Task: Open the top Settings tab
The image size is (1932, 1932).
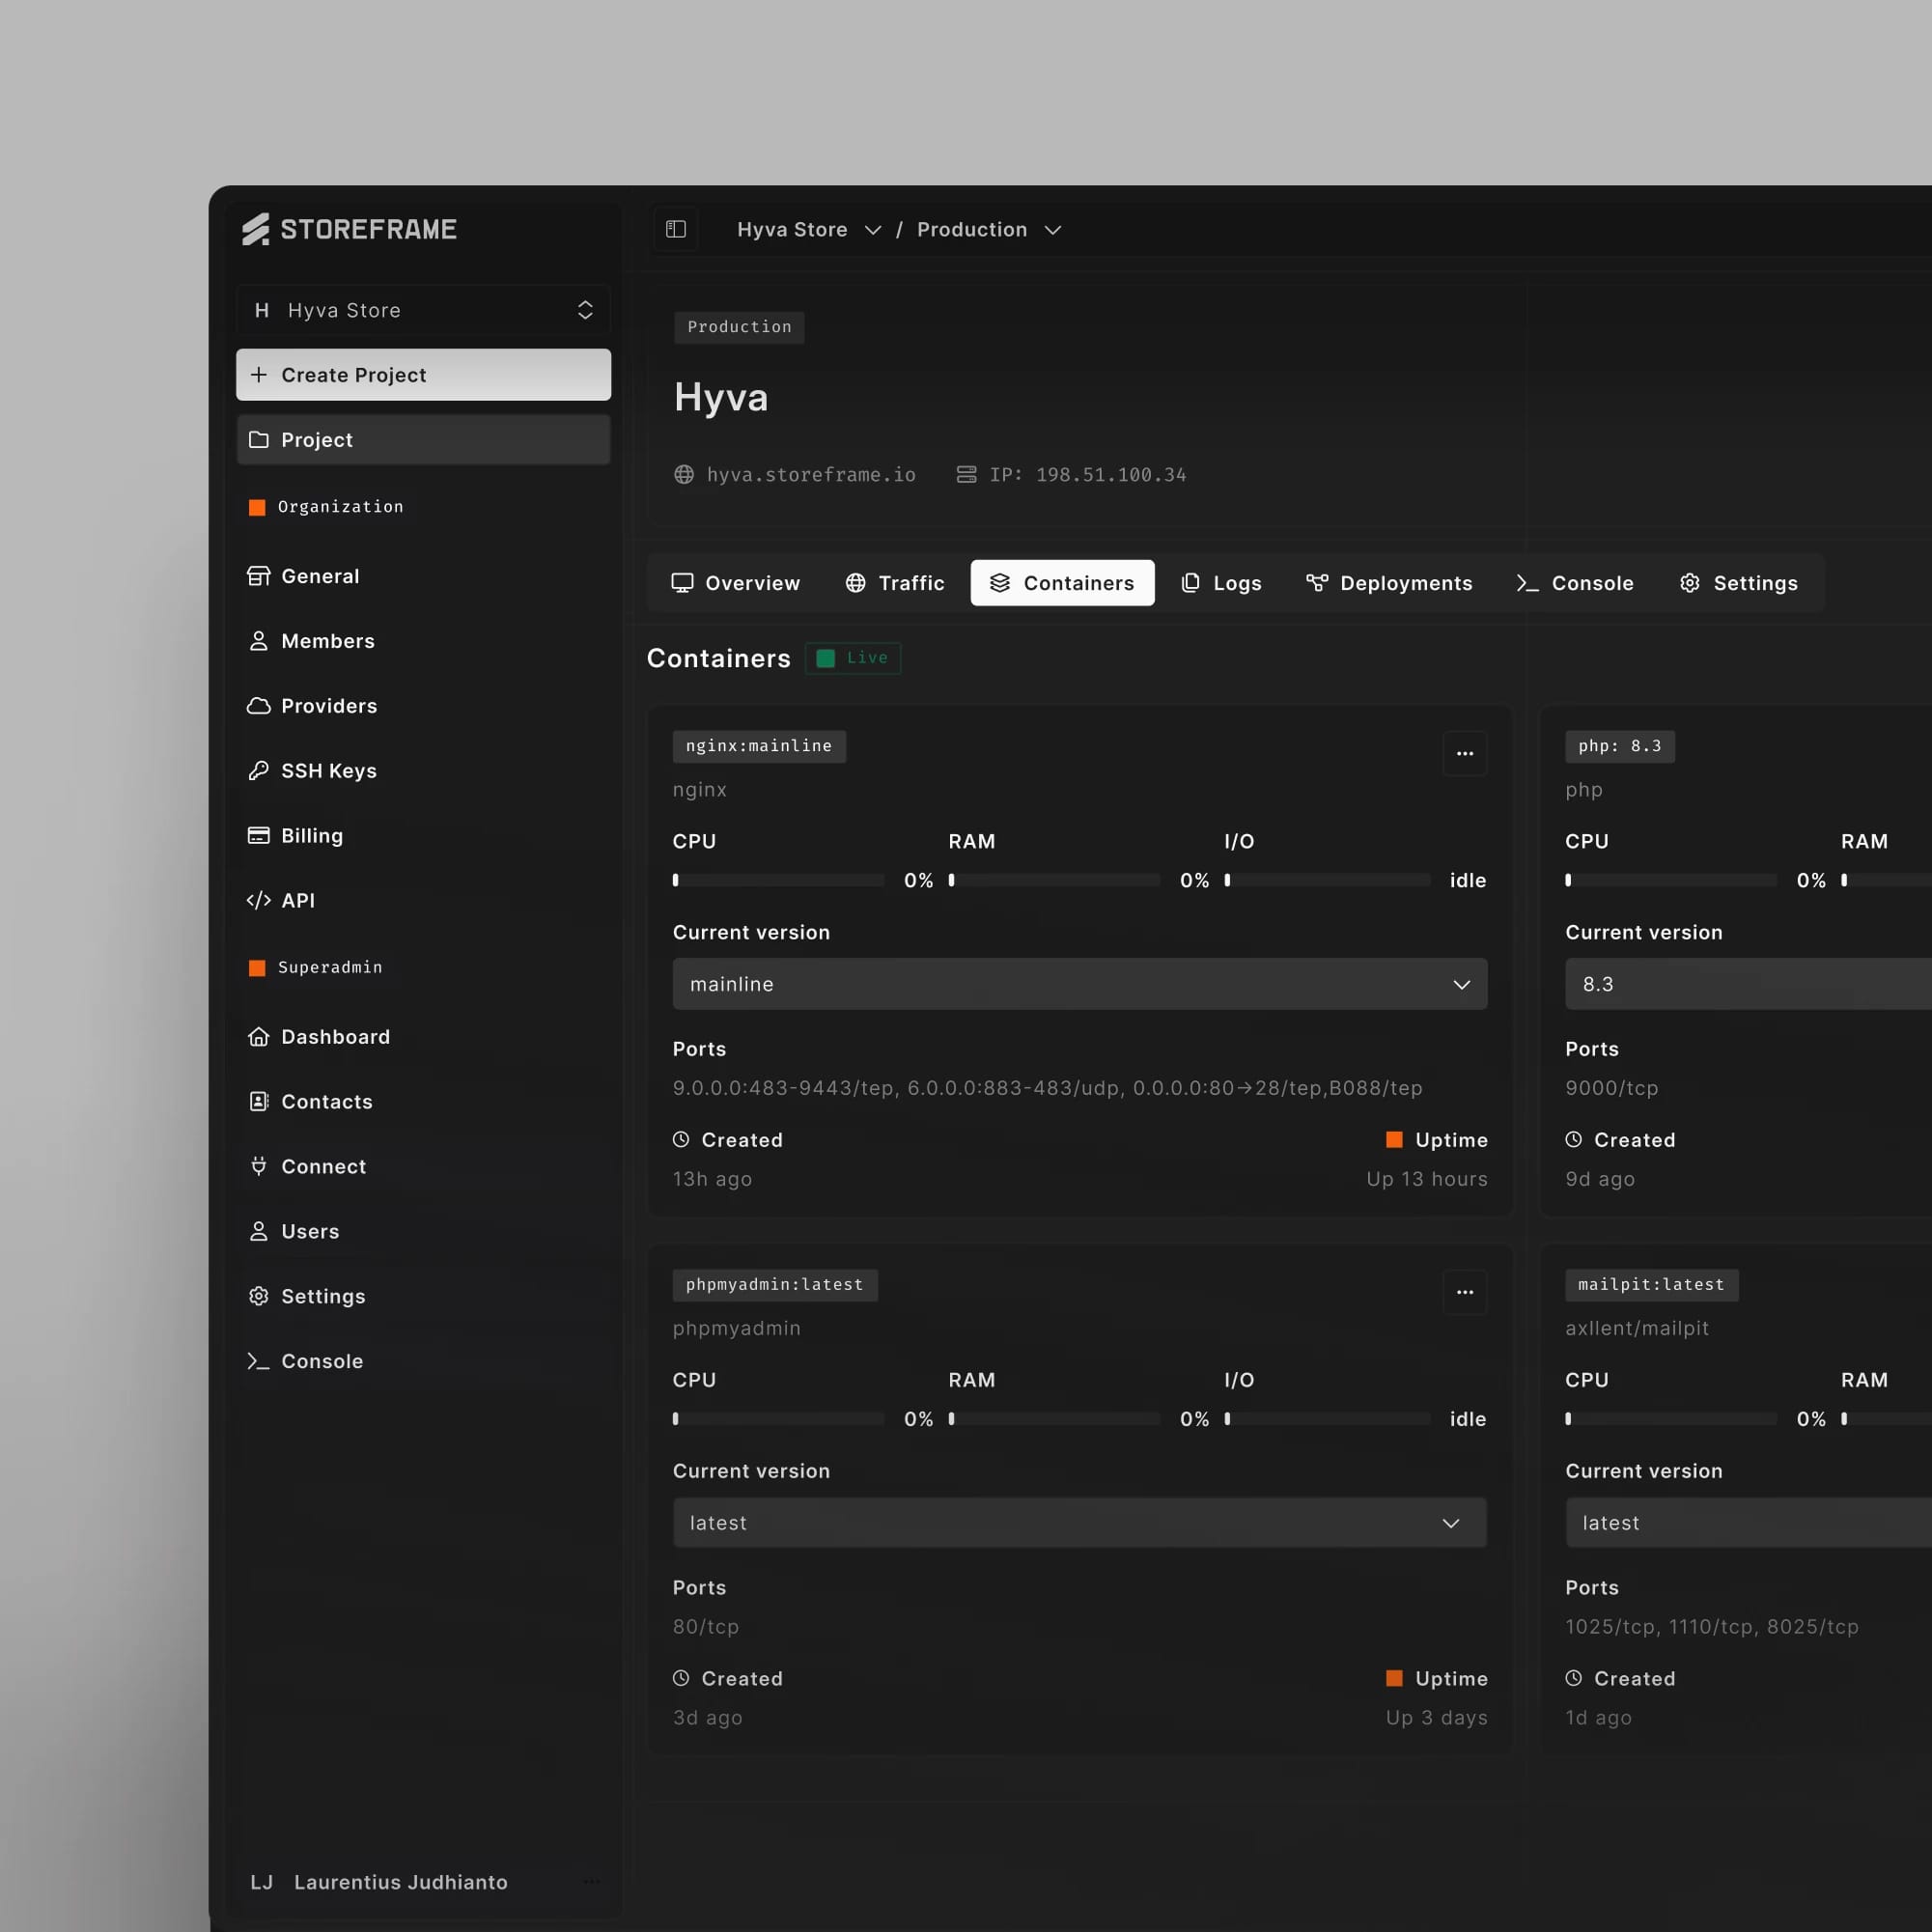Action: (1739, 583)
